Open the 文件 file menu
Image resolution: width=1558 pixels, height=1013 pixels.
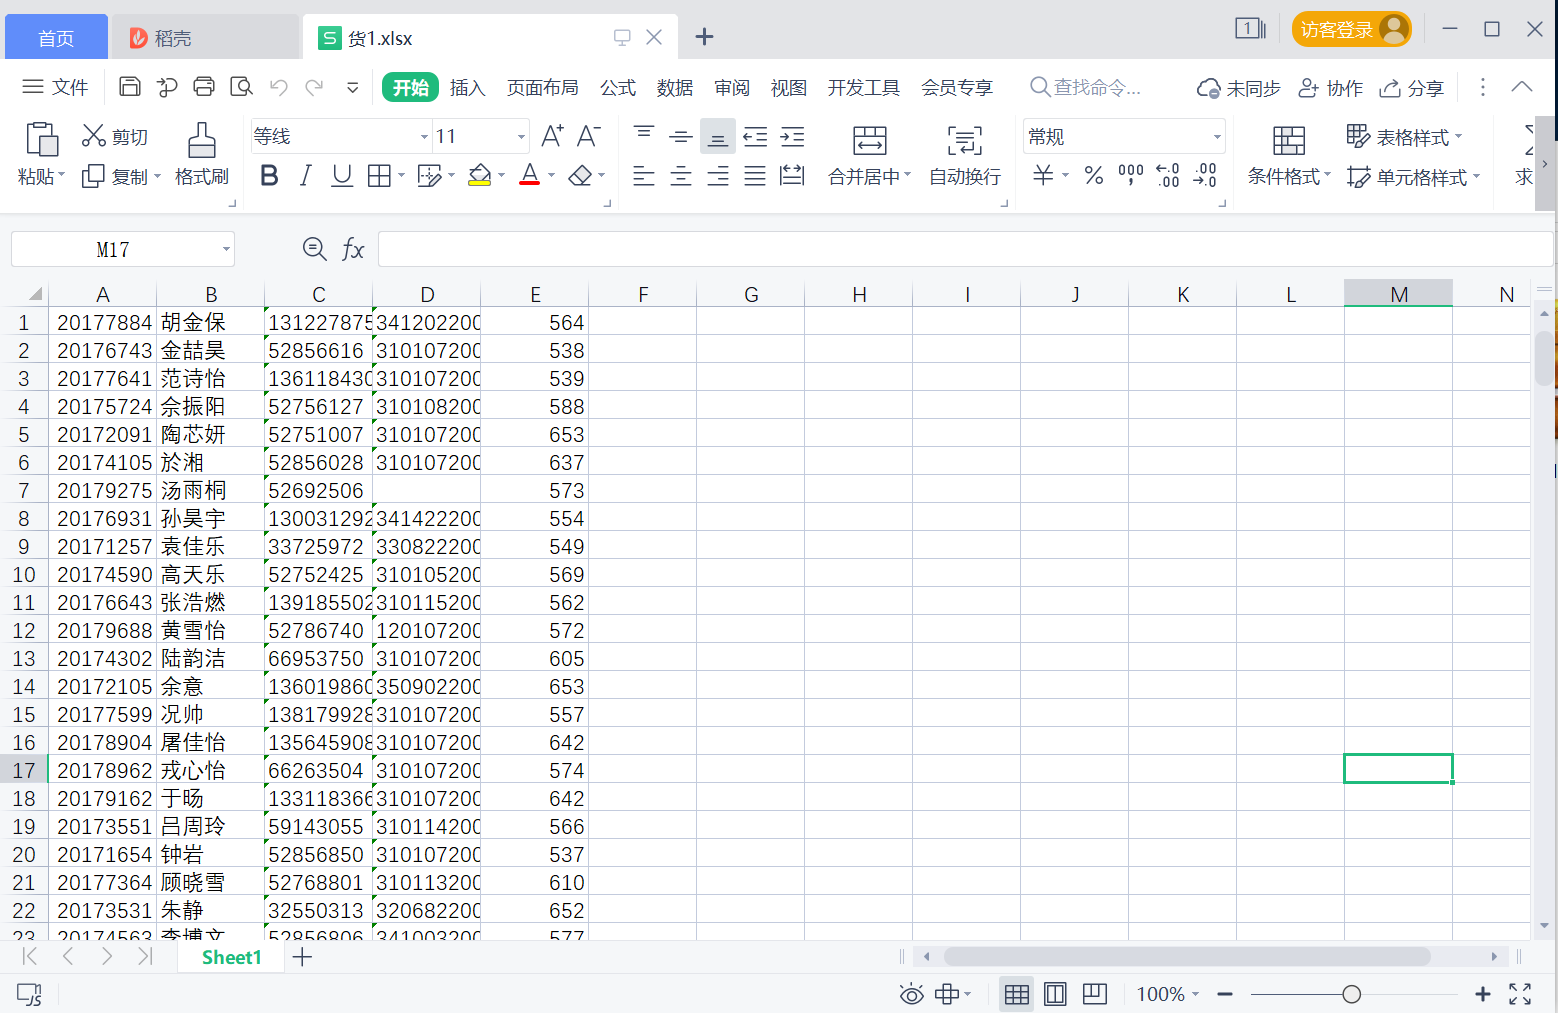[x=55, y=87]
